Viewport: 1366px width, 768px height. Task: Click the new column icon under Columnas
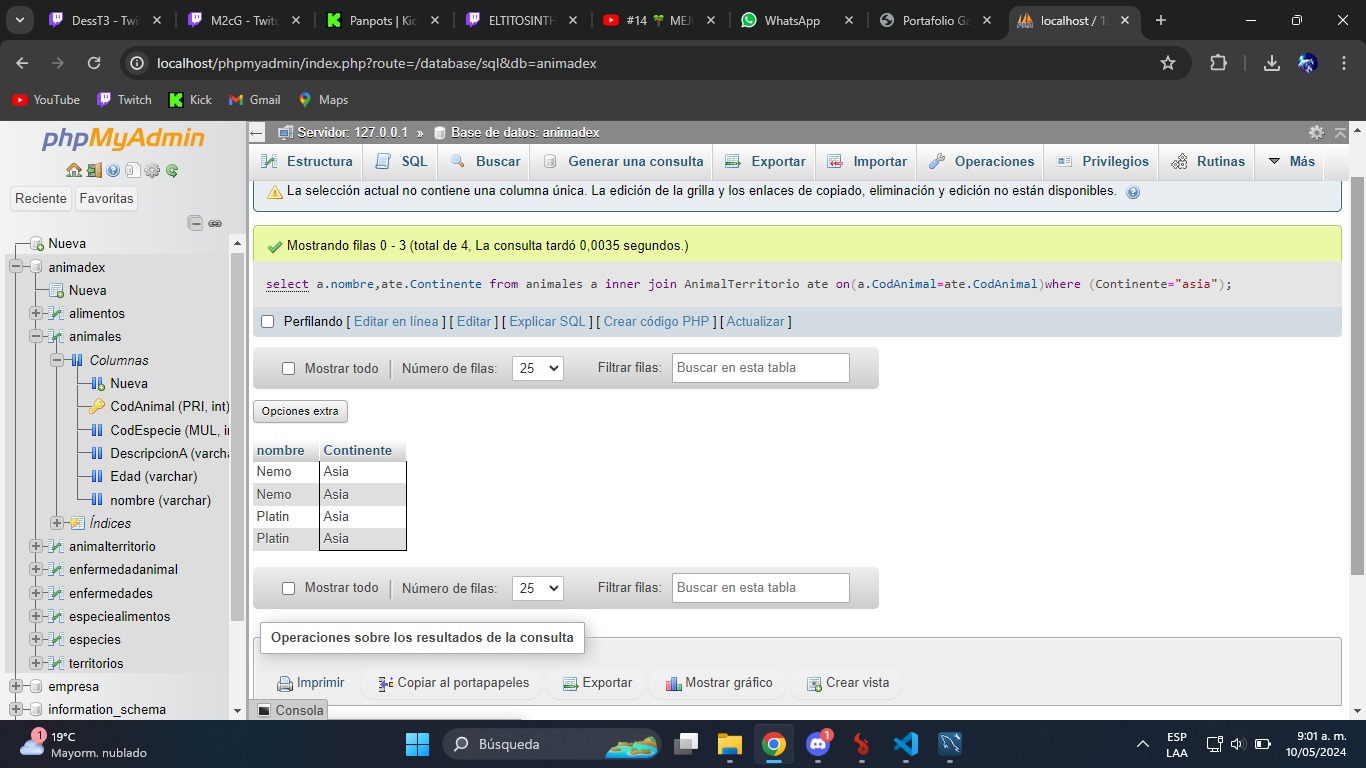pos(98,383)
